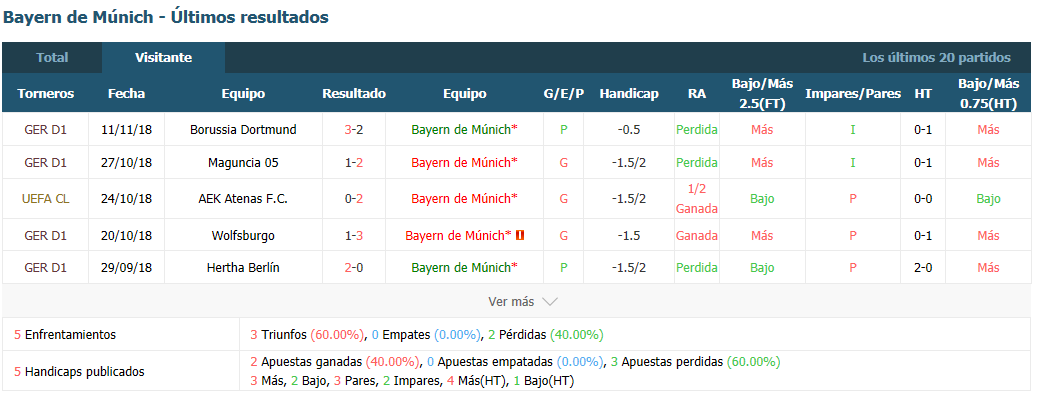The width and height of the screenshot is (1038, 393).
Task: Open the Wolfsburgo team link
Action: tap(243, 236)
